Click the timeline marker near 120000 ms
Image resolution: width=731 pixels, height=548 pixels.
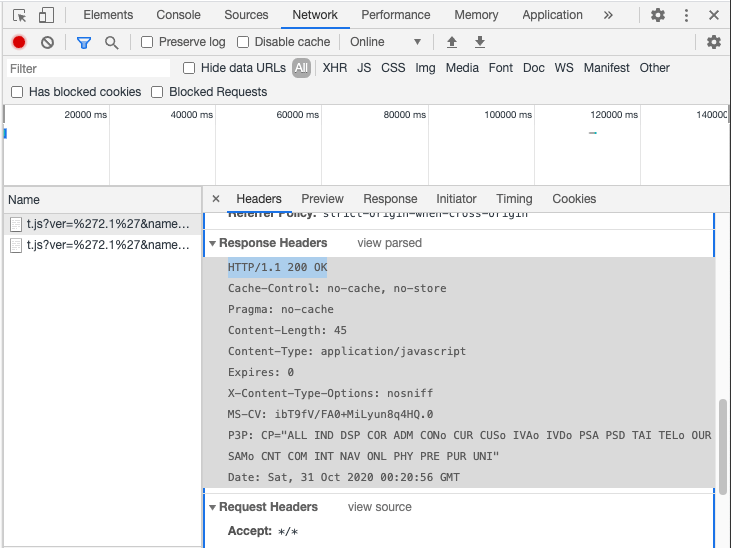[x=593, y=133]
